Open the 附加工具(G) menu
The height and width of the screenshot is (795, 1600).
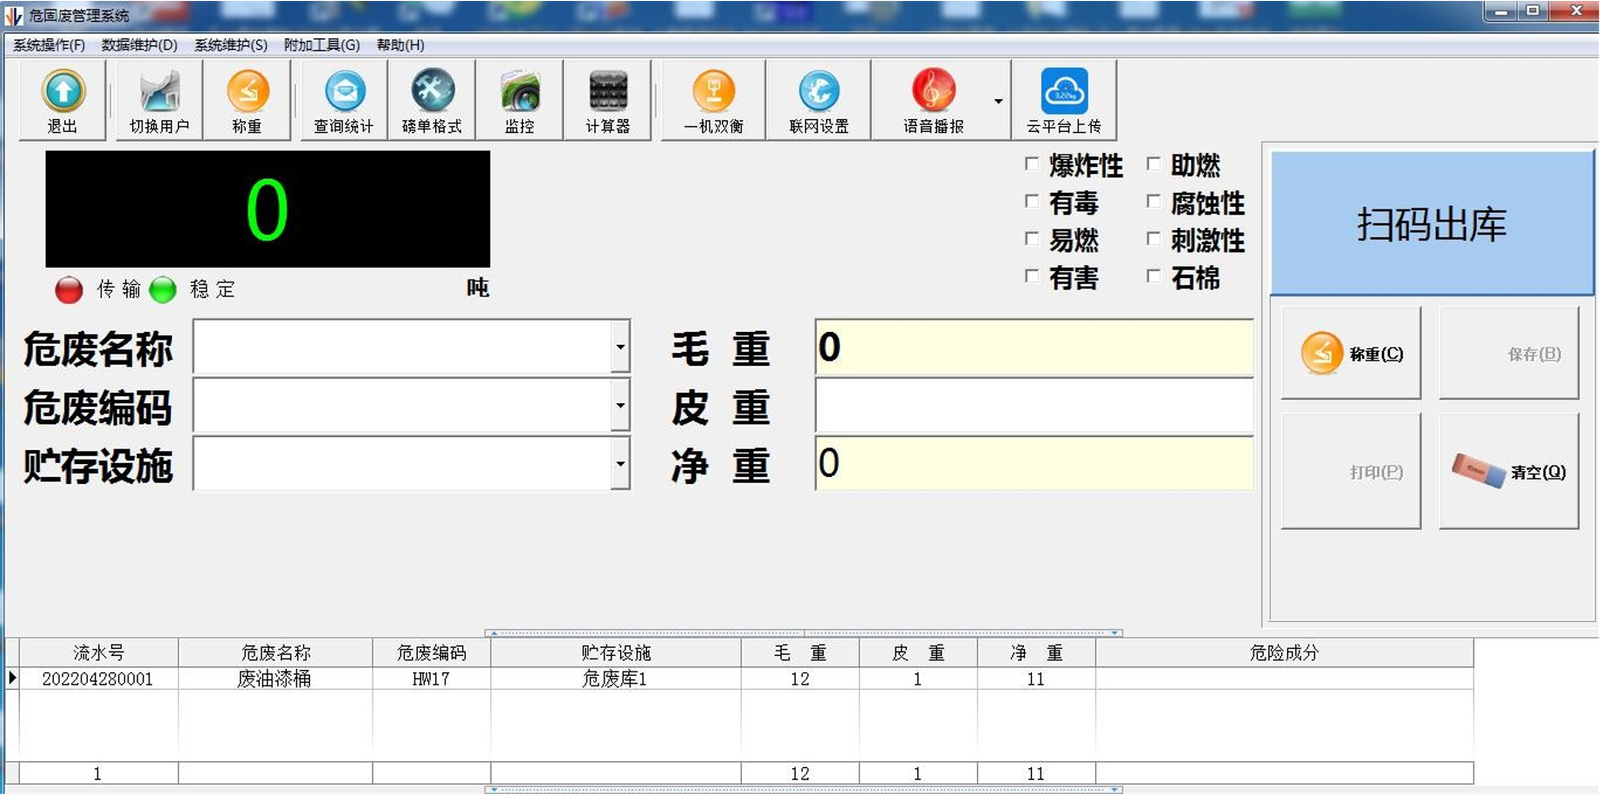pyautogui.click(x=322, y=45)
